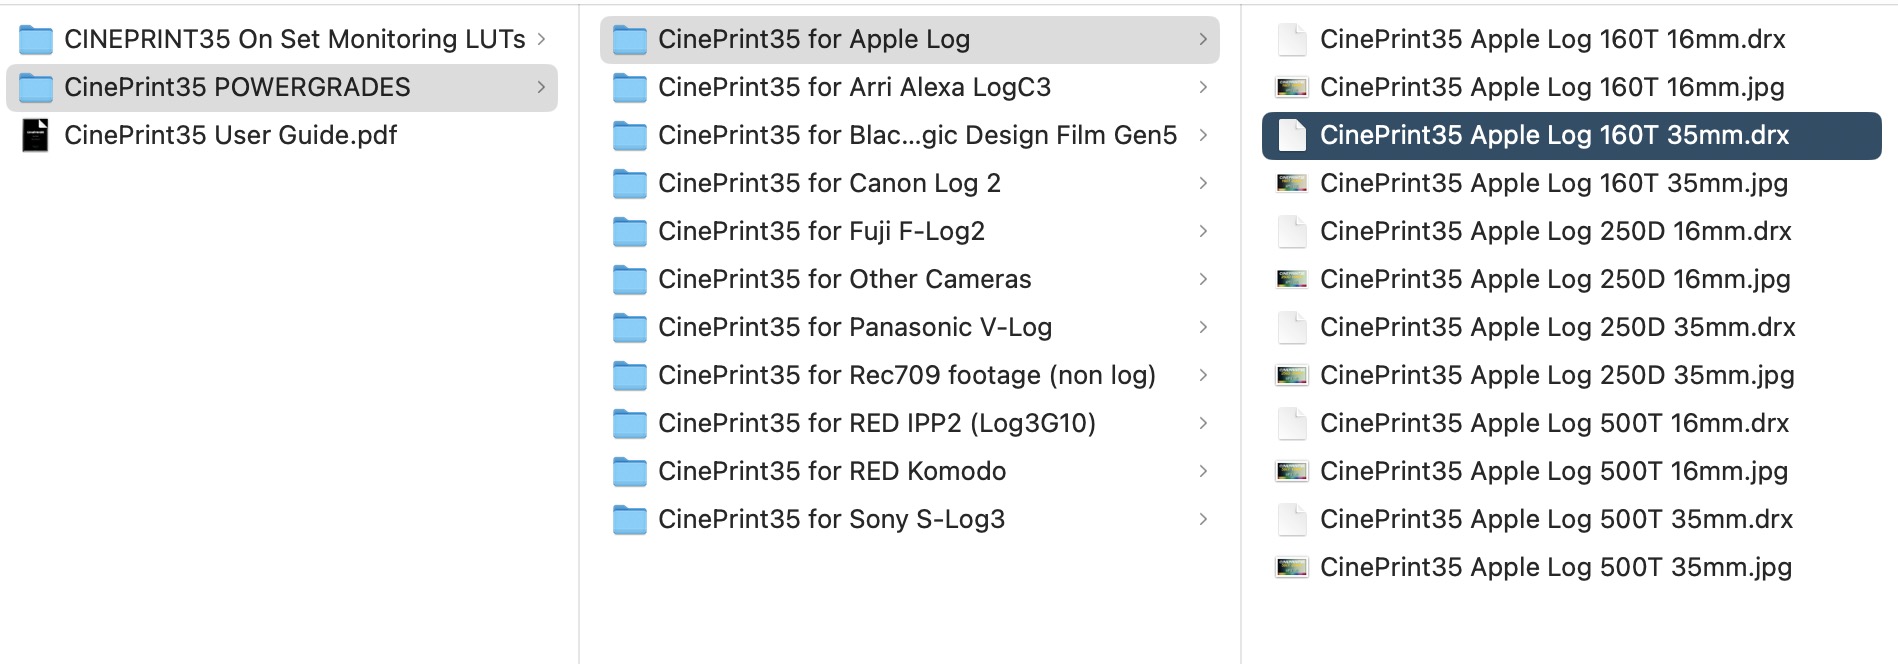The image size is (1898, 664).
Task: Click the Apple Log 250D 35mm.drx document icon
Action: [x=1292, y=327]
